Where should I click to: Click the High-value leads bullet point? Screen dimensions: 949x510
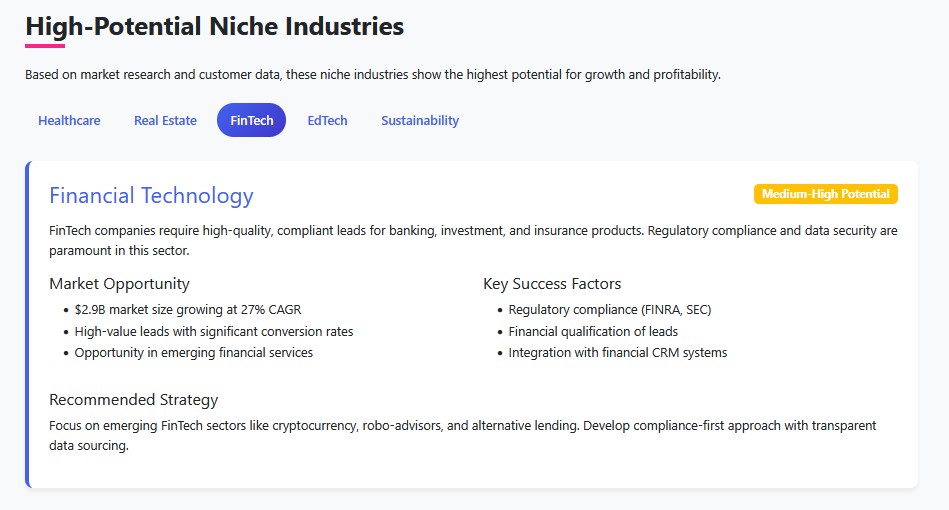(x=214, y=331)
